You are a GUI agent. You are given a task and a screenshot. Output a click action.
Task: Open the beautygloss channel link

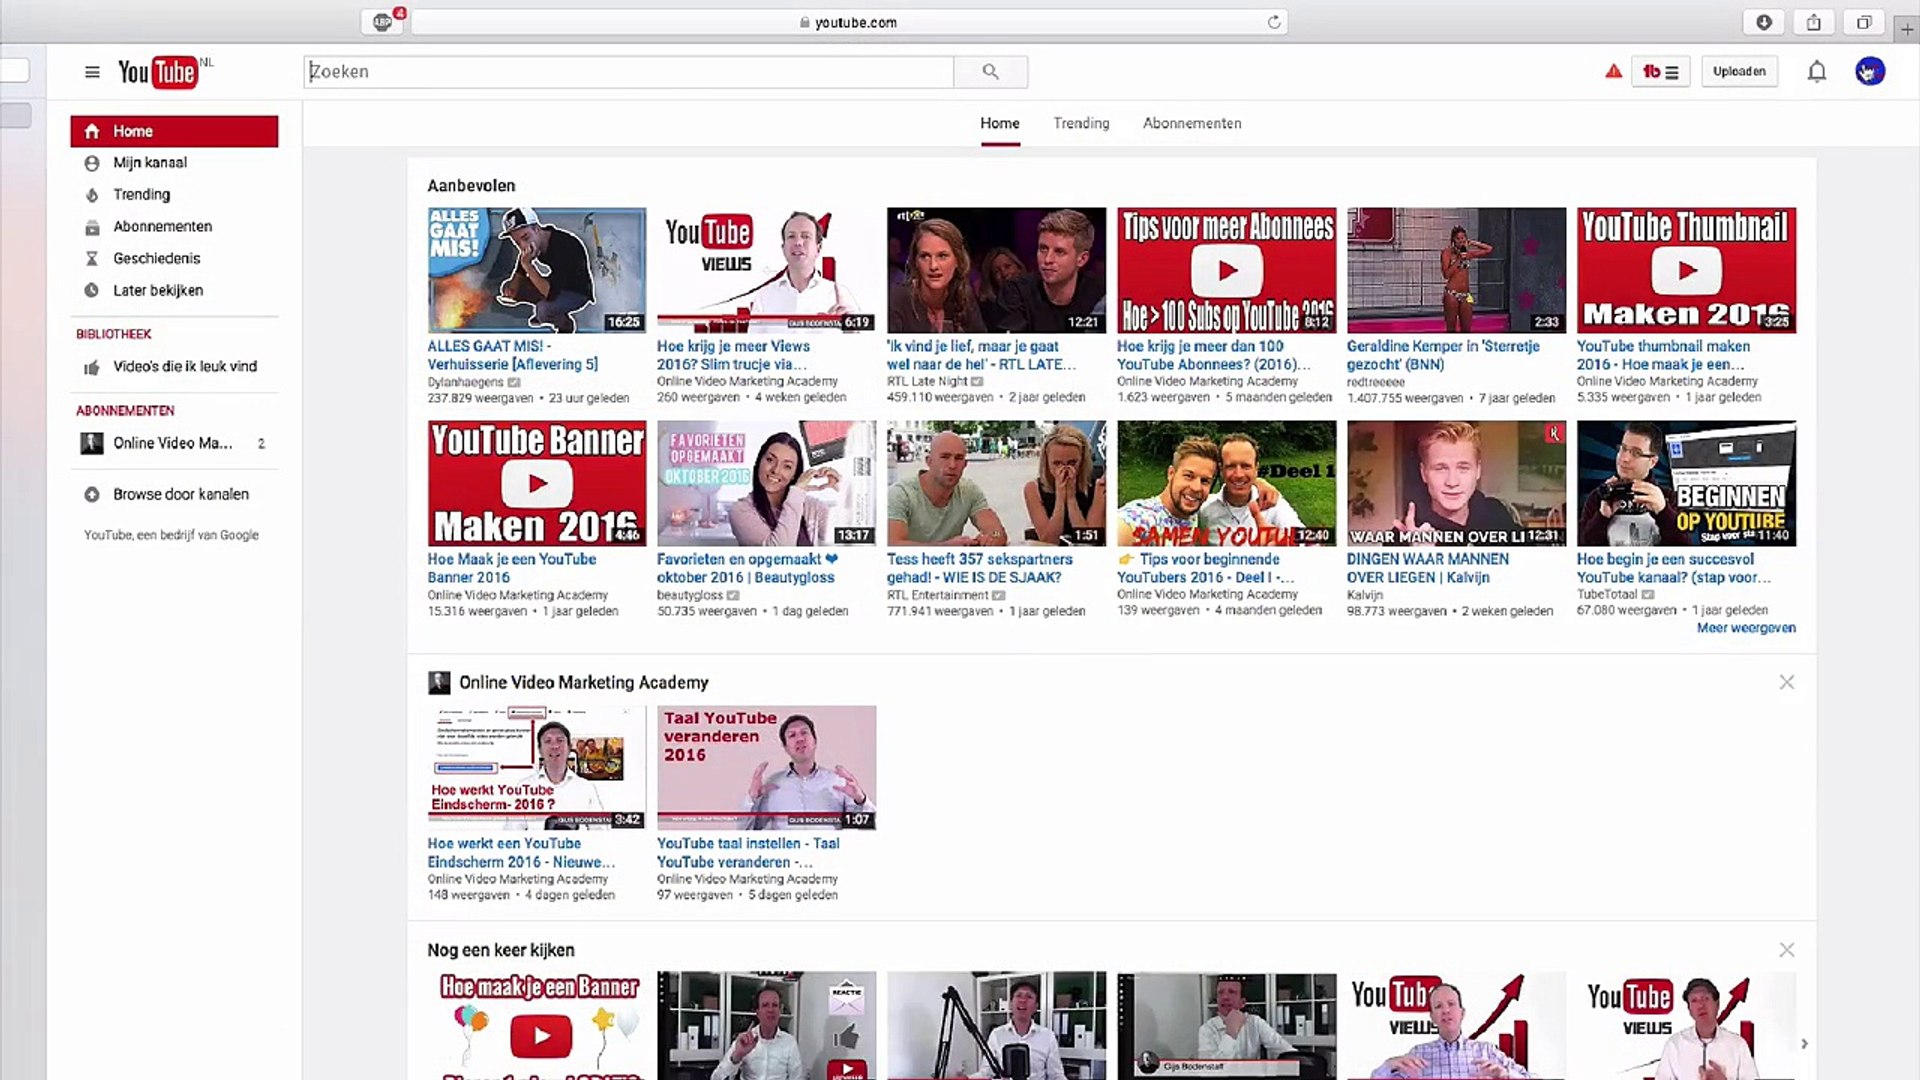(690, 595)
